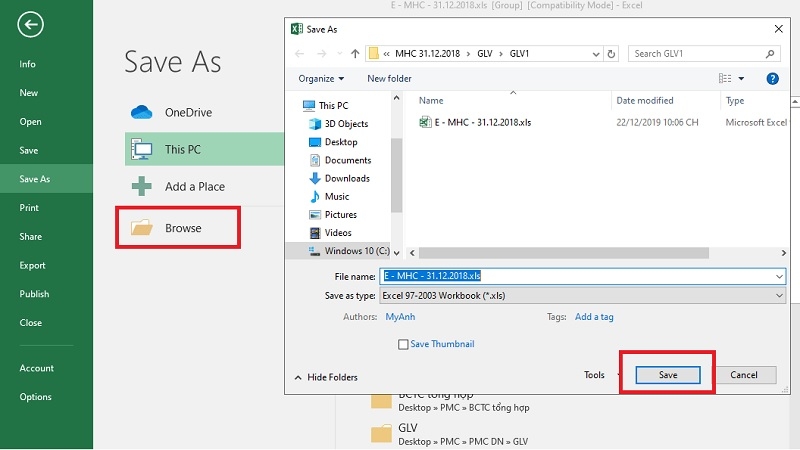
Task: Open the recent locations dropdown arrow
Action: pos(339,54)
